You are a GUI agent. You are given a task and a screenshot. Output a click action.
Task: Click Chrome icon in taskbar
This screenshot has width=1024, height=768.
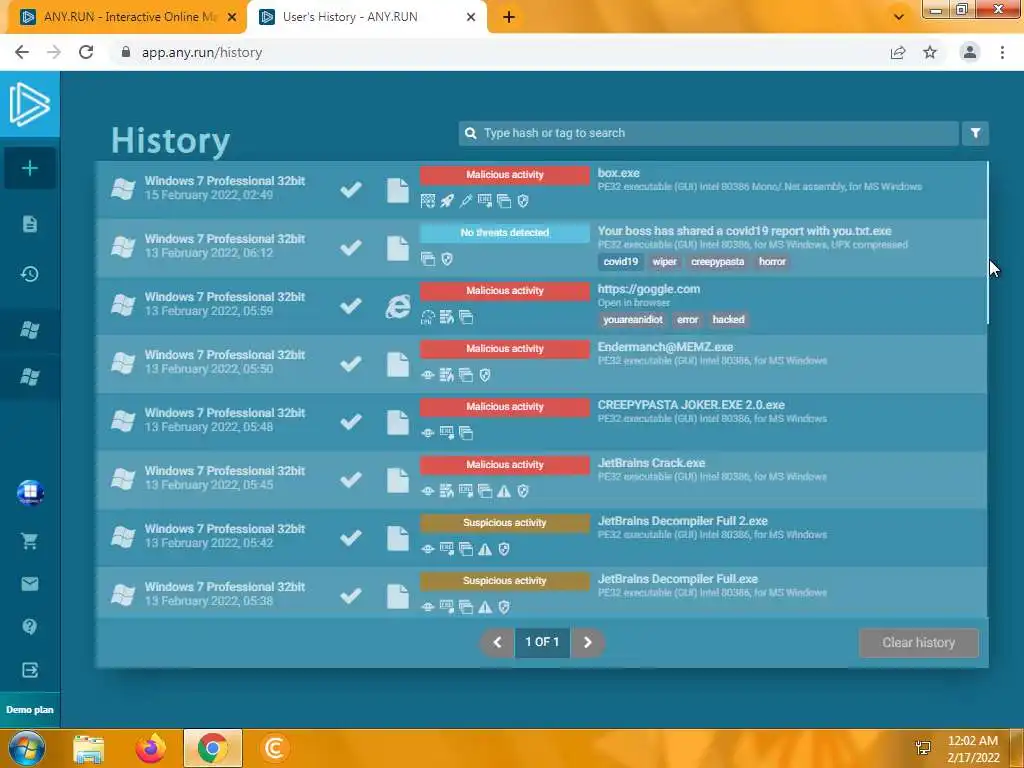212,748
